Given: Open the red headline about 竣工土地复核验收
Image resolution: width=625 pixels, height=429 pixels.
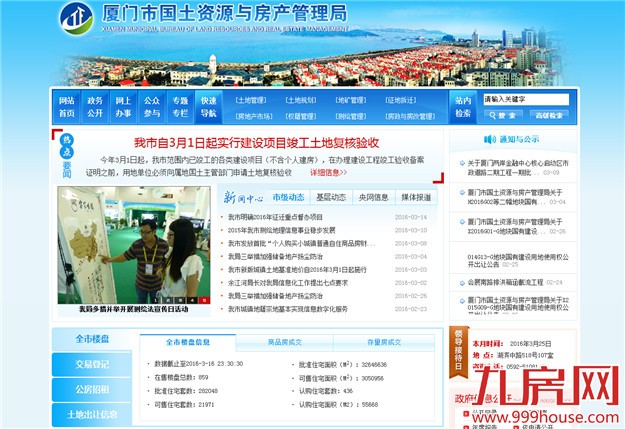Looking at the screenshot, I should point(256,143).
